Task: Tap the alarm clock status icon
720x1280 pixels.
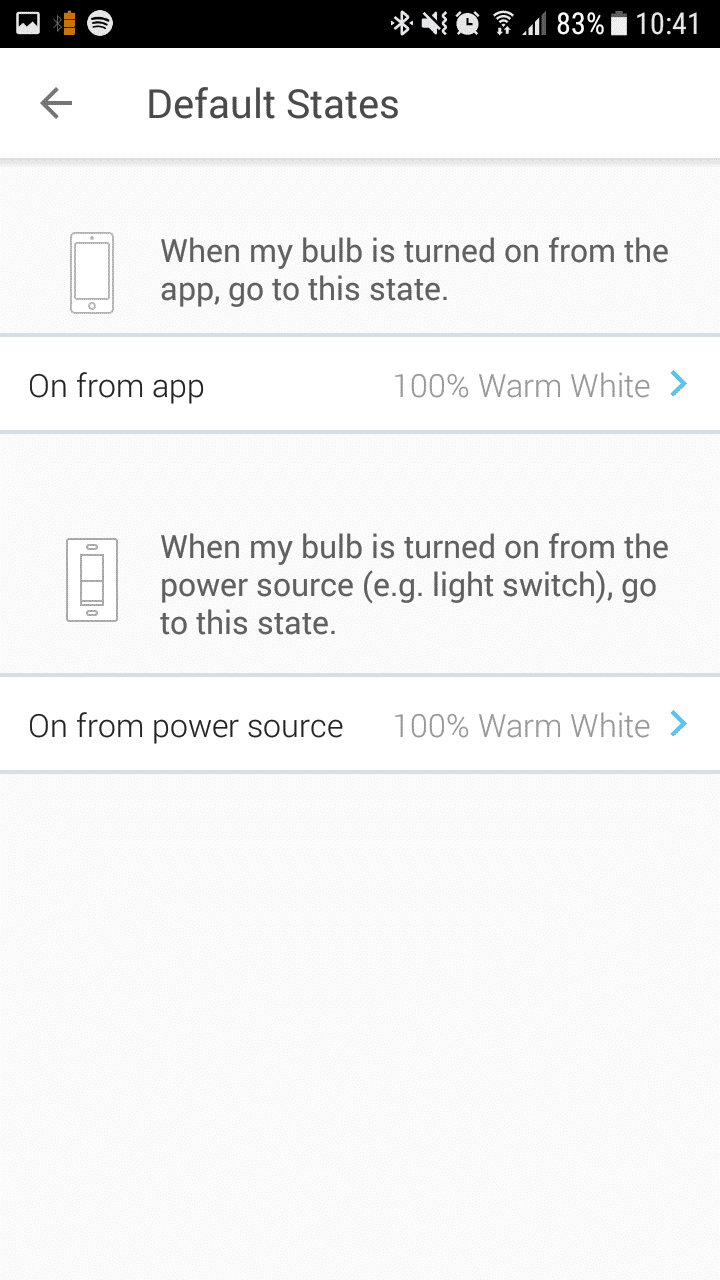Action: coord(467,23)
